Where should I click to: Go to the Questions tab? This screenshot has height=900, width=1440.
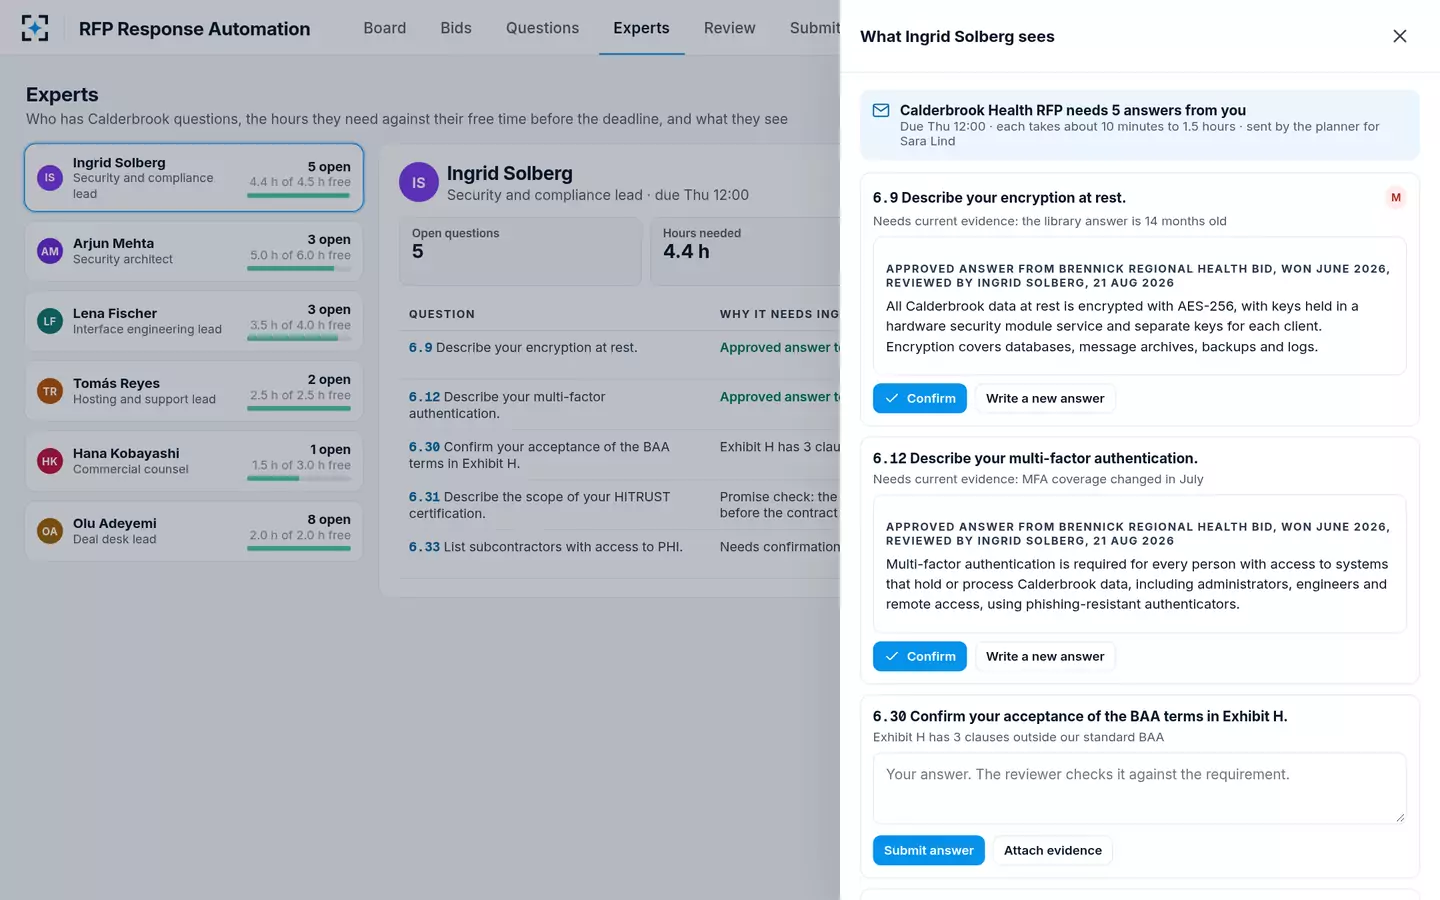point(542,28)
